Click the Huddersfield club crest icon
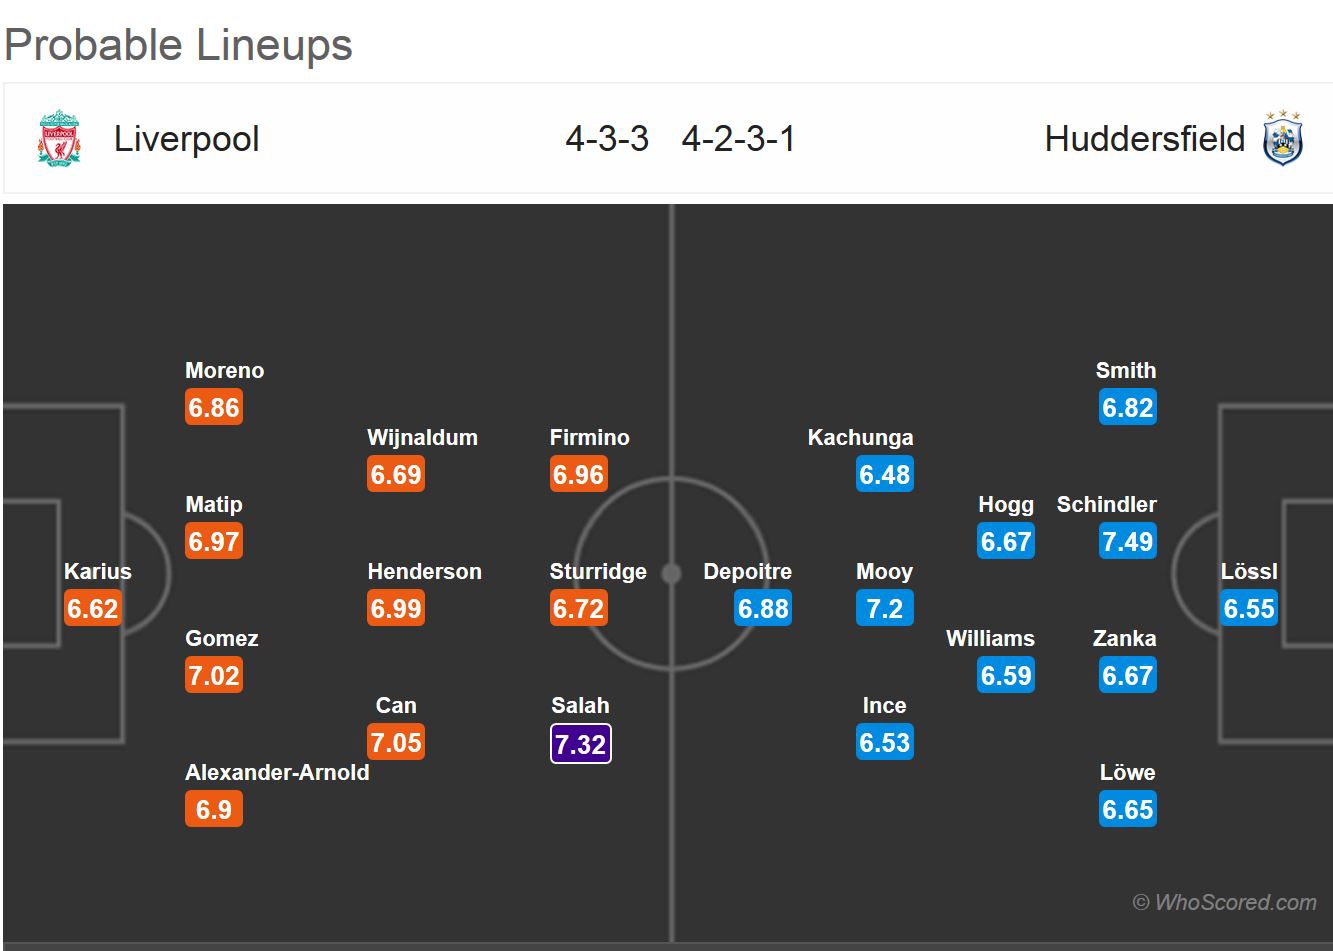Image resolution: width=1333 pixels, height=951 pixels. click(1282, 138)
